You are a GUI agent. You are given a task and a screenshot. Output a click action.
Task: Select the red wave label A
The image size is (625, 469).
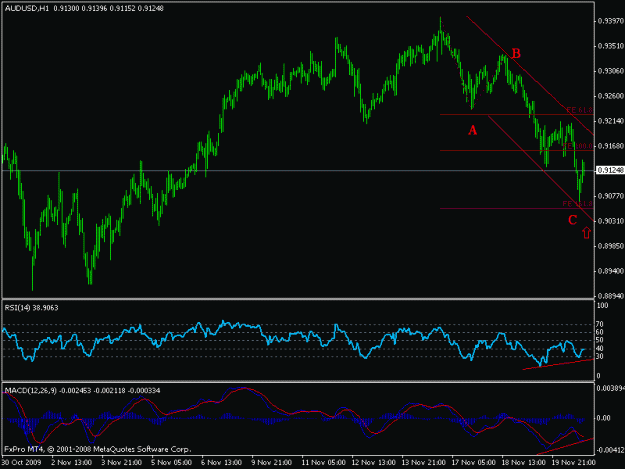pyautogui.click(x=472, y=130)
